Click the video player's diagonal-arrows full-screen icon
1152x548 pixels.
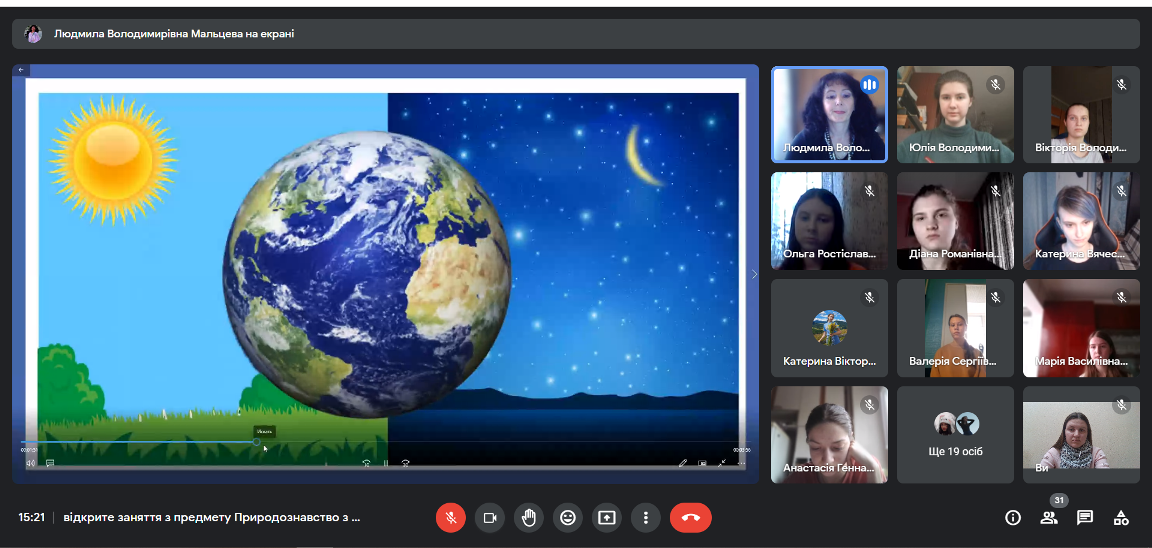point(722,464)
